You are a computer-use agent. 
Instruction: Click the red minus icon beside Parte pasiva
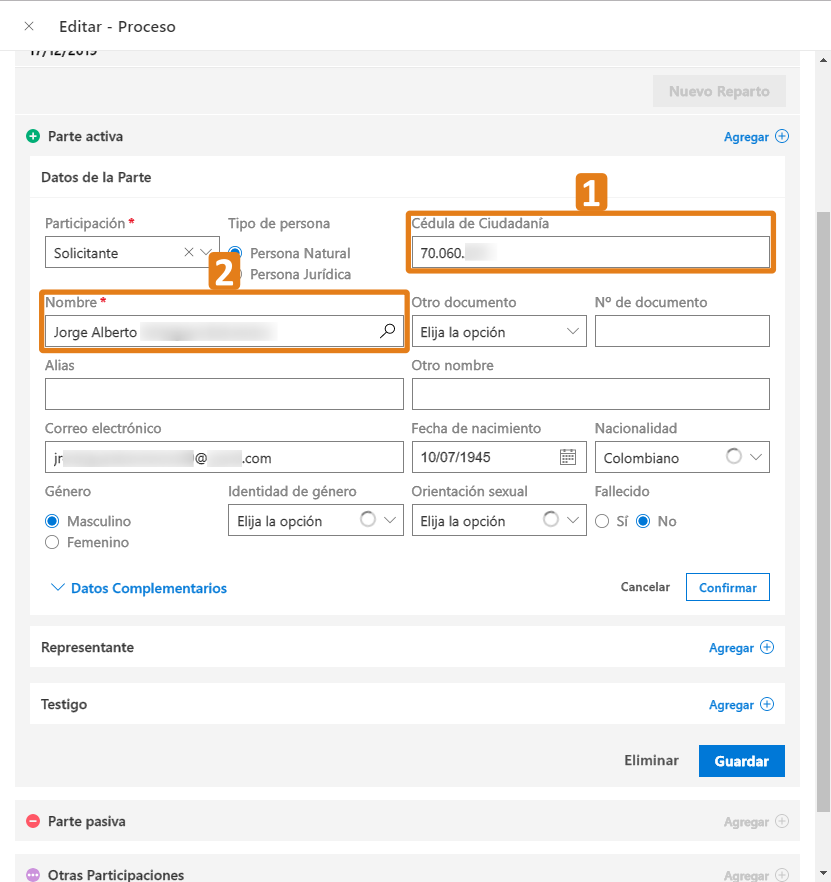tap(33, 821)
